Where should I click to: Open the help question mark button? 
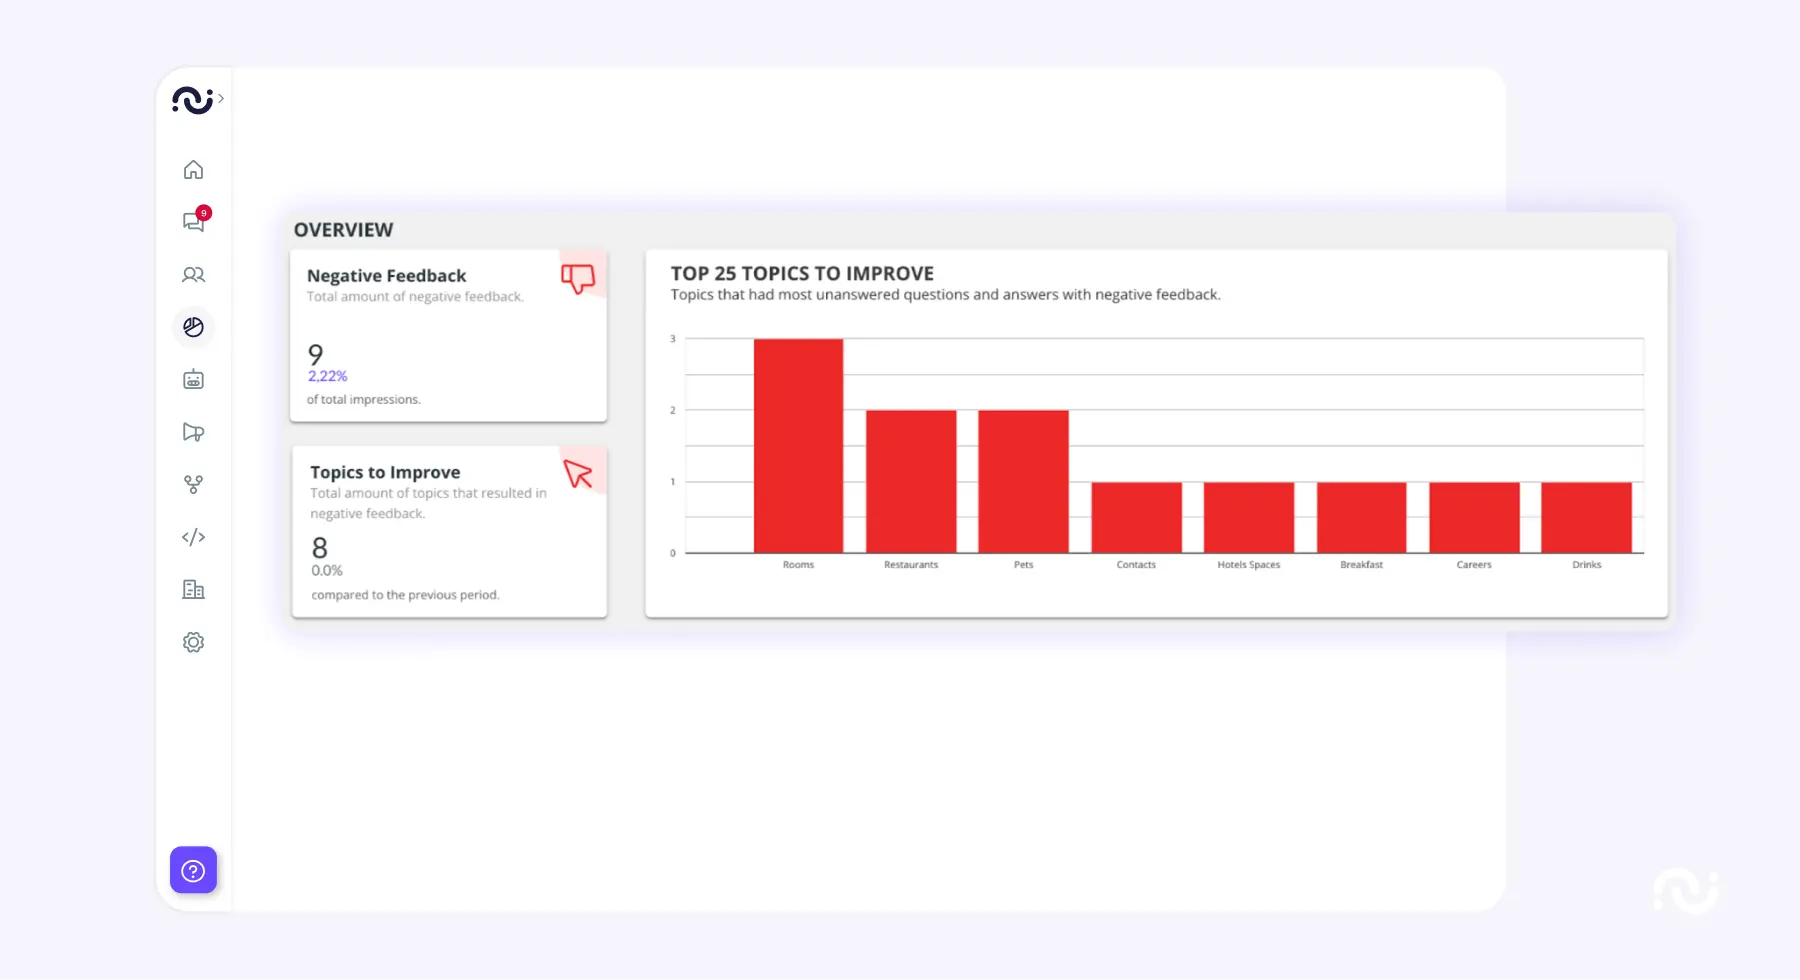click(193, 870)
